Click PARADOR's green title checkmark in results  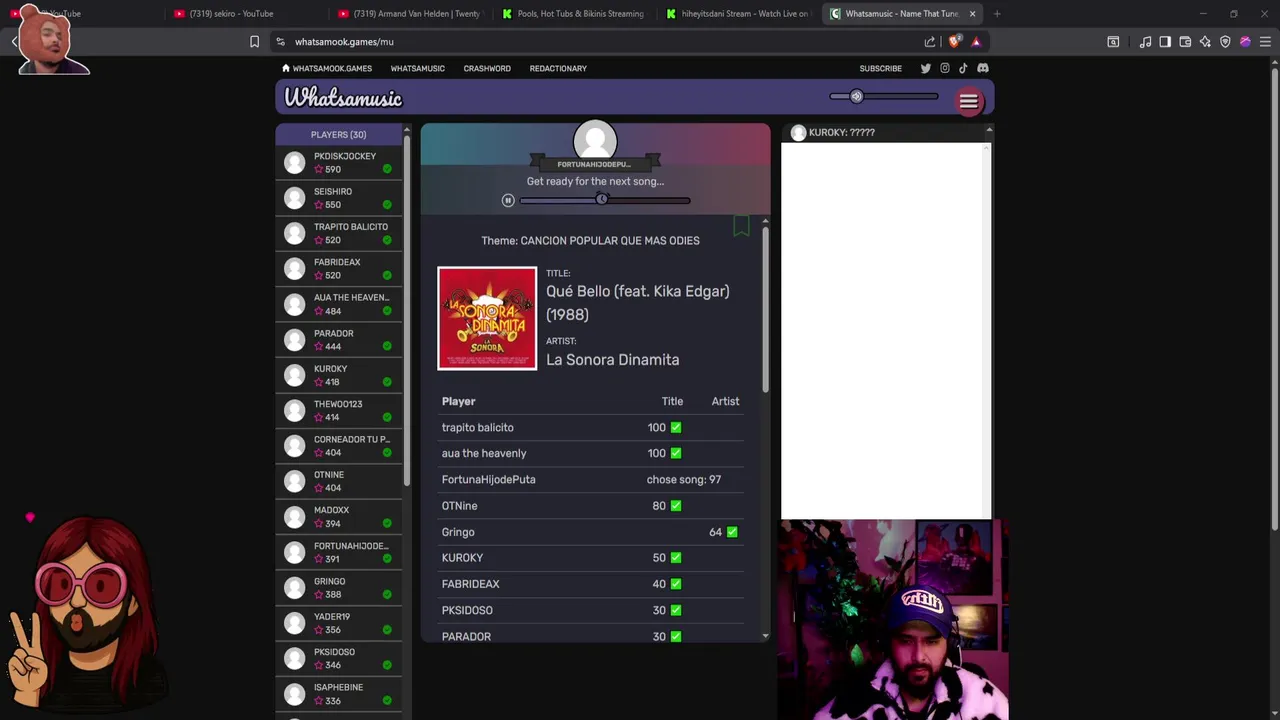676,636
